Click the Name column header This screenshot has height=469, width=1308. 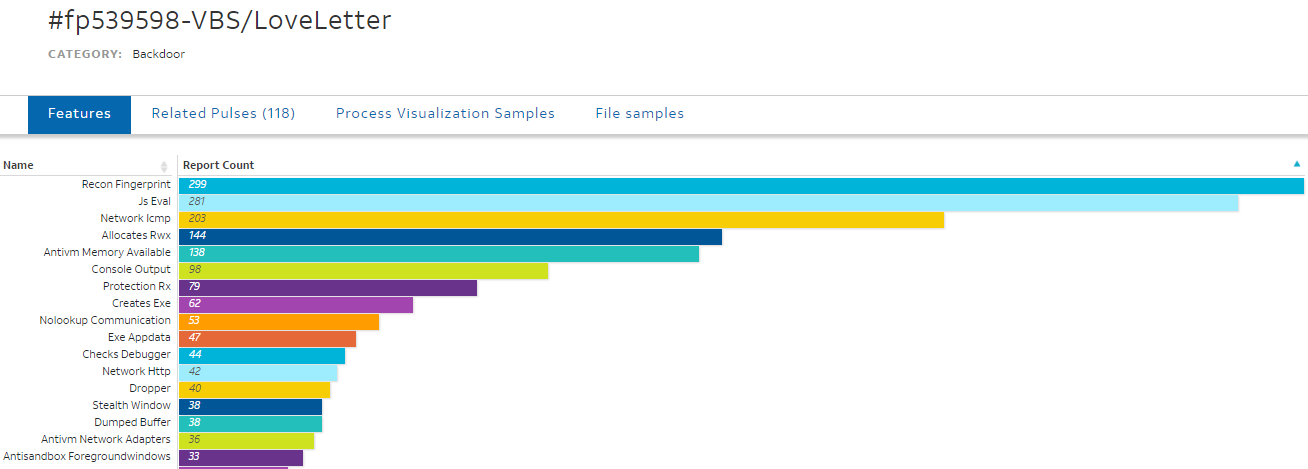click(19, 166)
